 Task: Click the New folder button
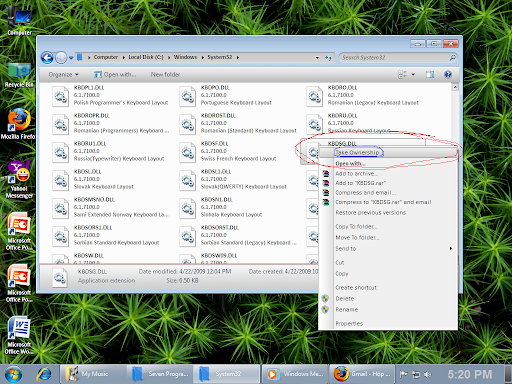click(x=165, y=74)
